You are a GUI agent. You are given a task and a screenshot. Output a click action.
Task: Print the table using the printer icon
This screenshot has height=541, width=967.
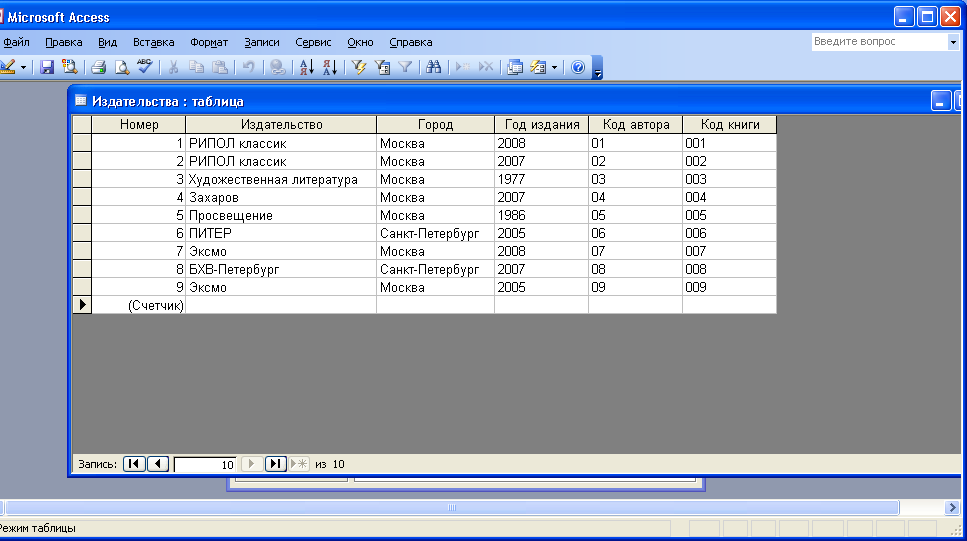click(x=99, y=67)
